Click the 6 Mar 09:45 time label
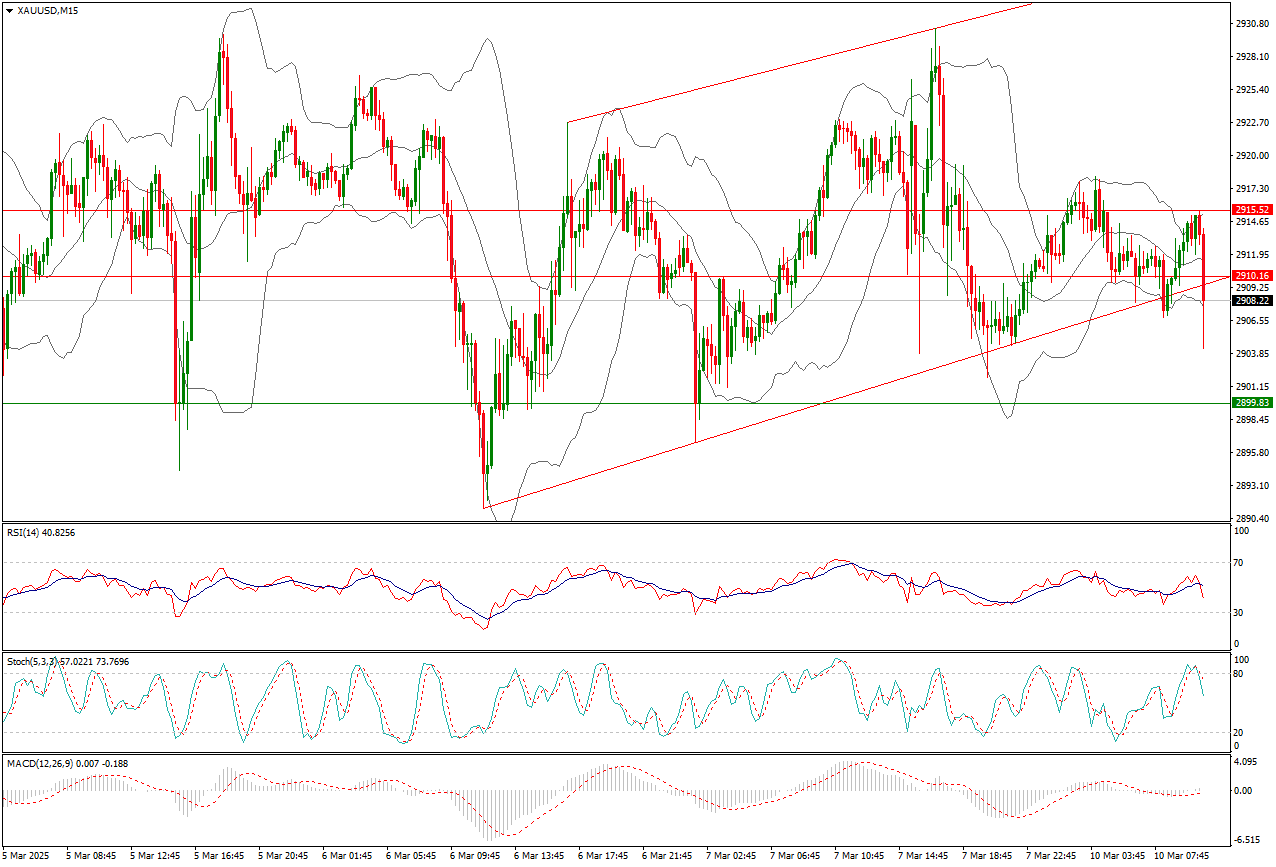The height and width of the screenshot is (867, 1276). pyautogui.click(x=474, y=856)
